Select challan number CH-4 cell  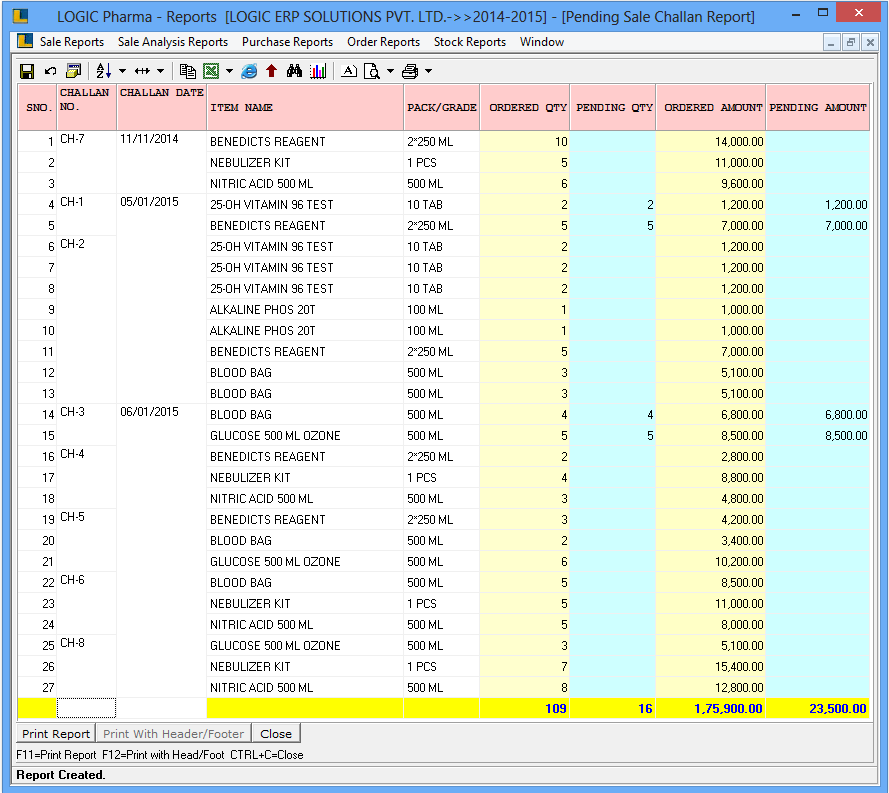tap(87, 478)
